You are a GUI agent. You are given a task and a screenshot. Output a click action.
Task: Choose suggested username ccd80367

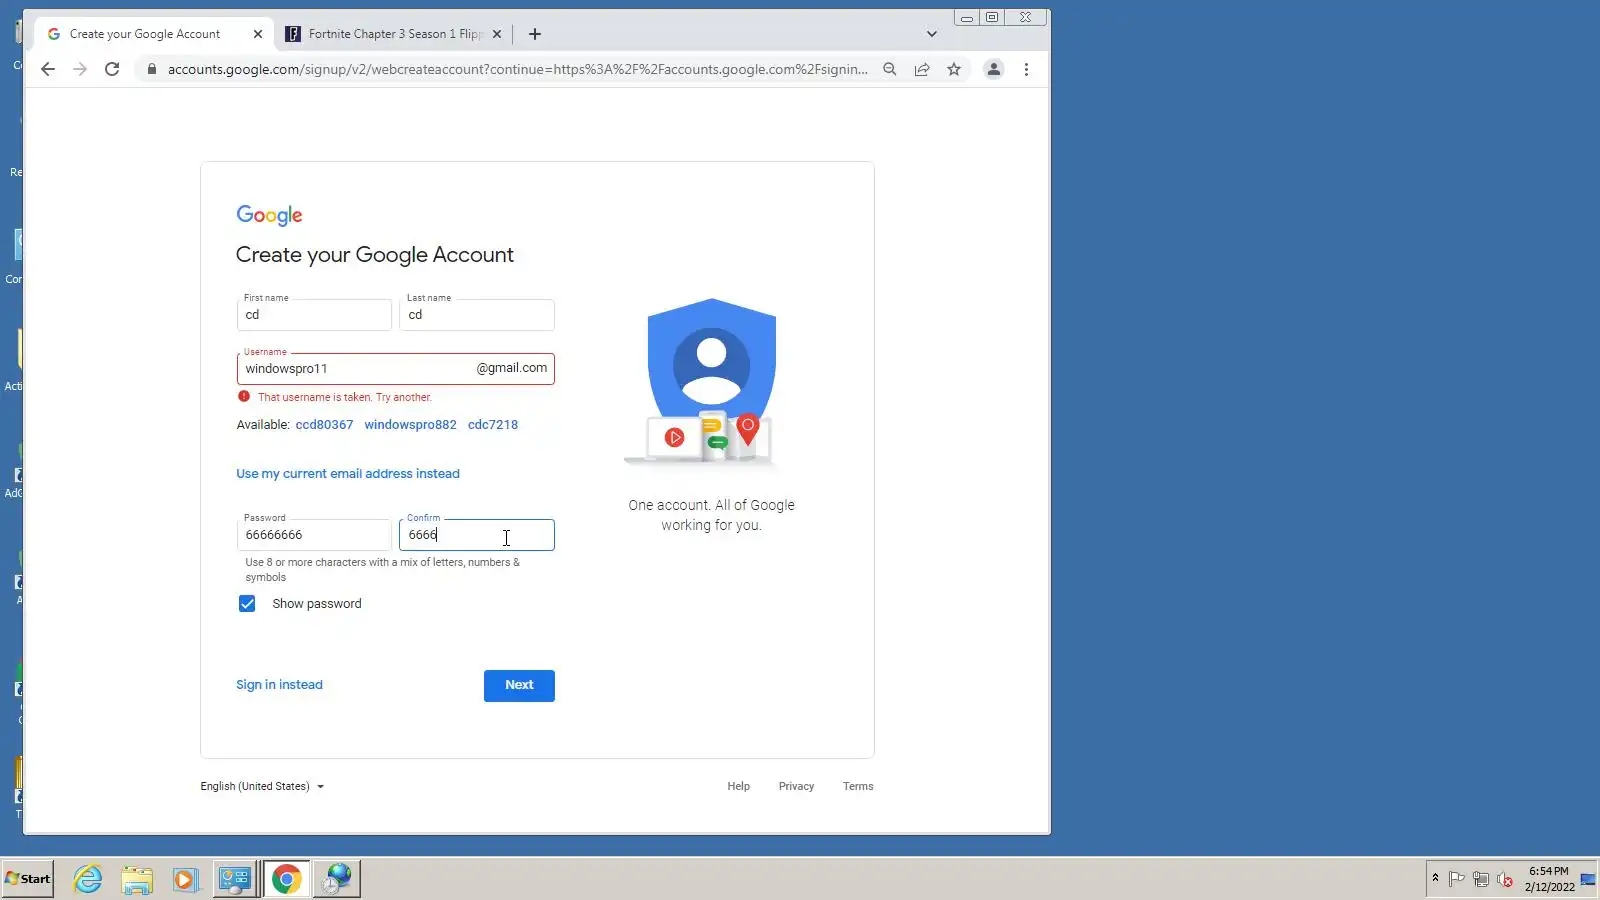tap(324, 425)
